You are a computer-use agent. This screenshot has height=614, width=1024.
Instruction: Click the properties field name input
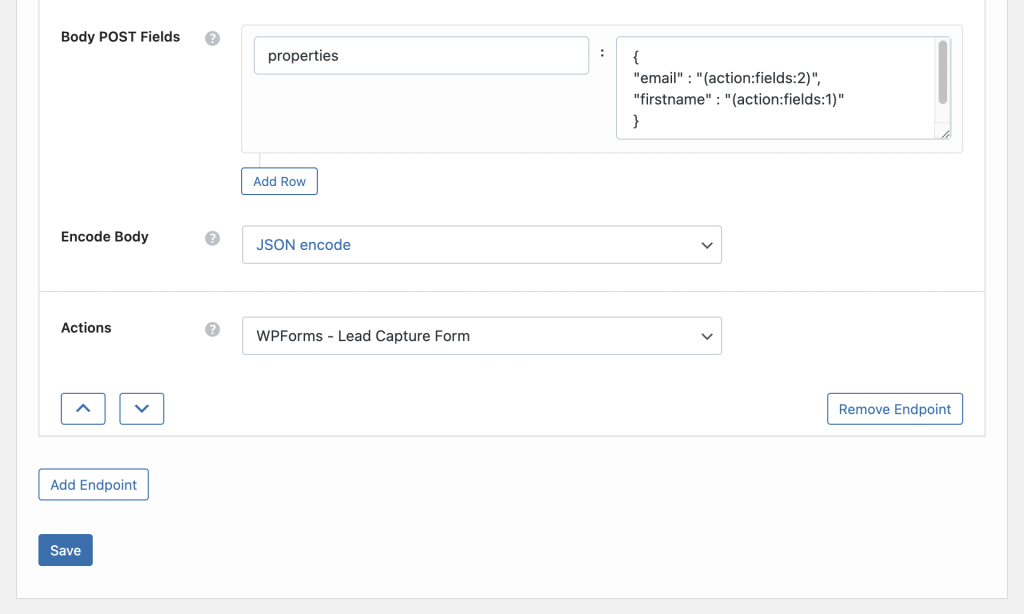pyautogui.click(x=421, y=55)
